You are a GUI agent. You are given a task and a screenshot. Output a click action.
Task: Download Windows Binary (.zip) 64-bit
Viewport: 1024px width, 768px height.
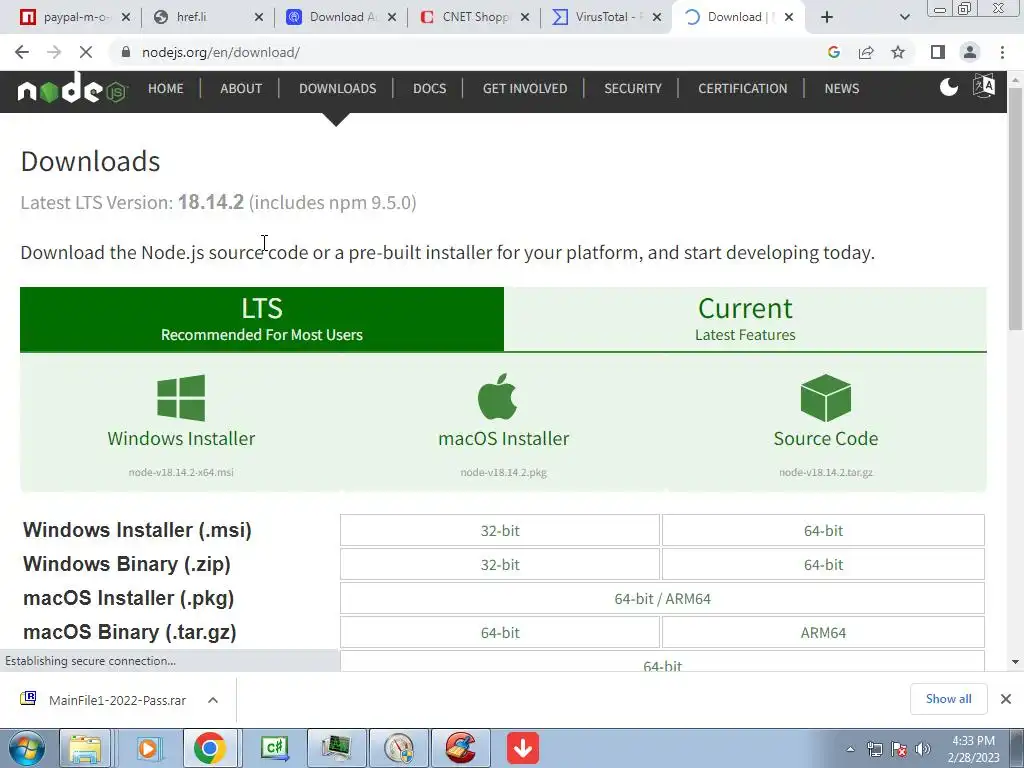(x=823, y=564)
